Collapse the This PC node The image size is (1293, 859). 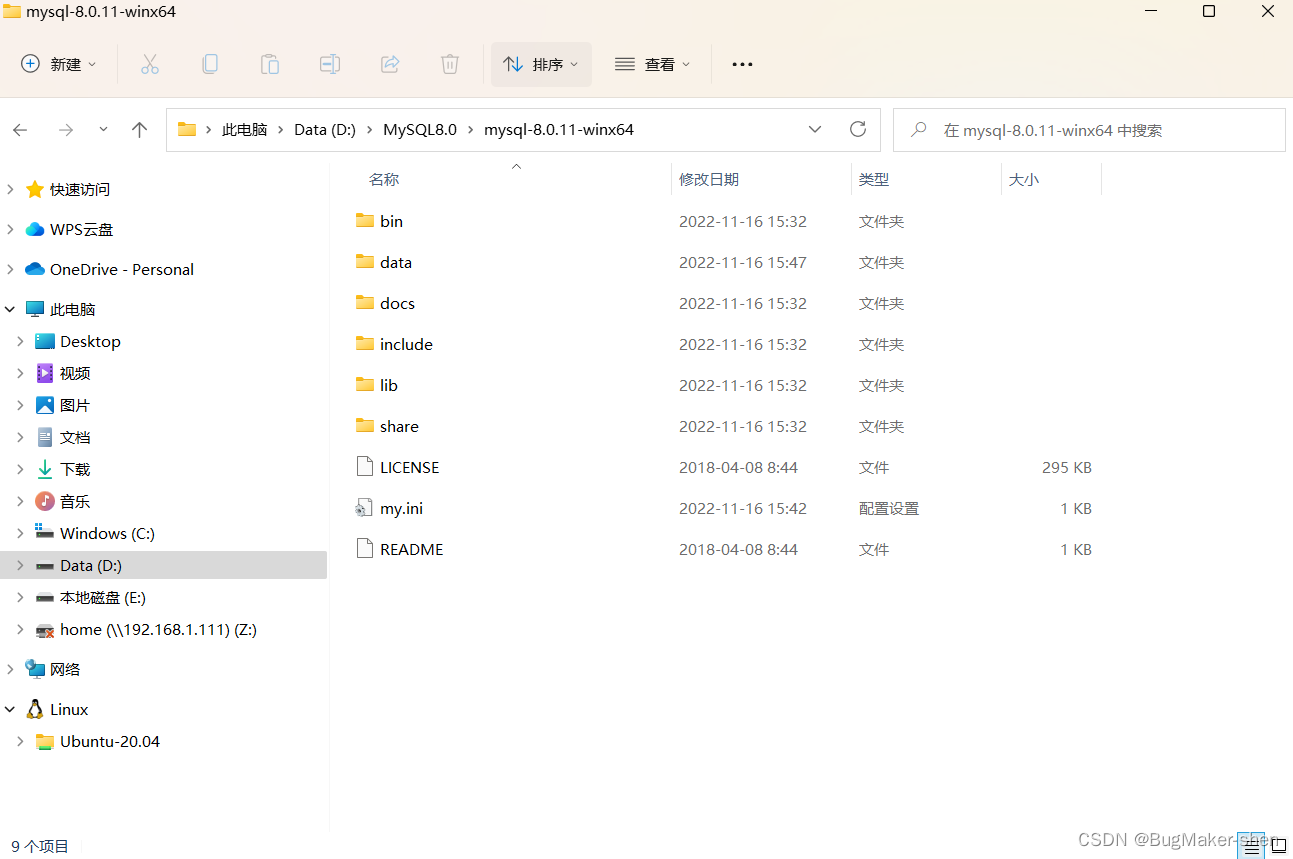point(10,309)
